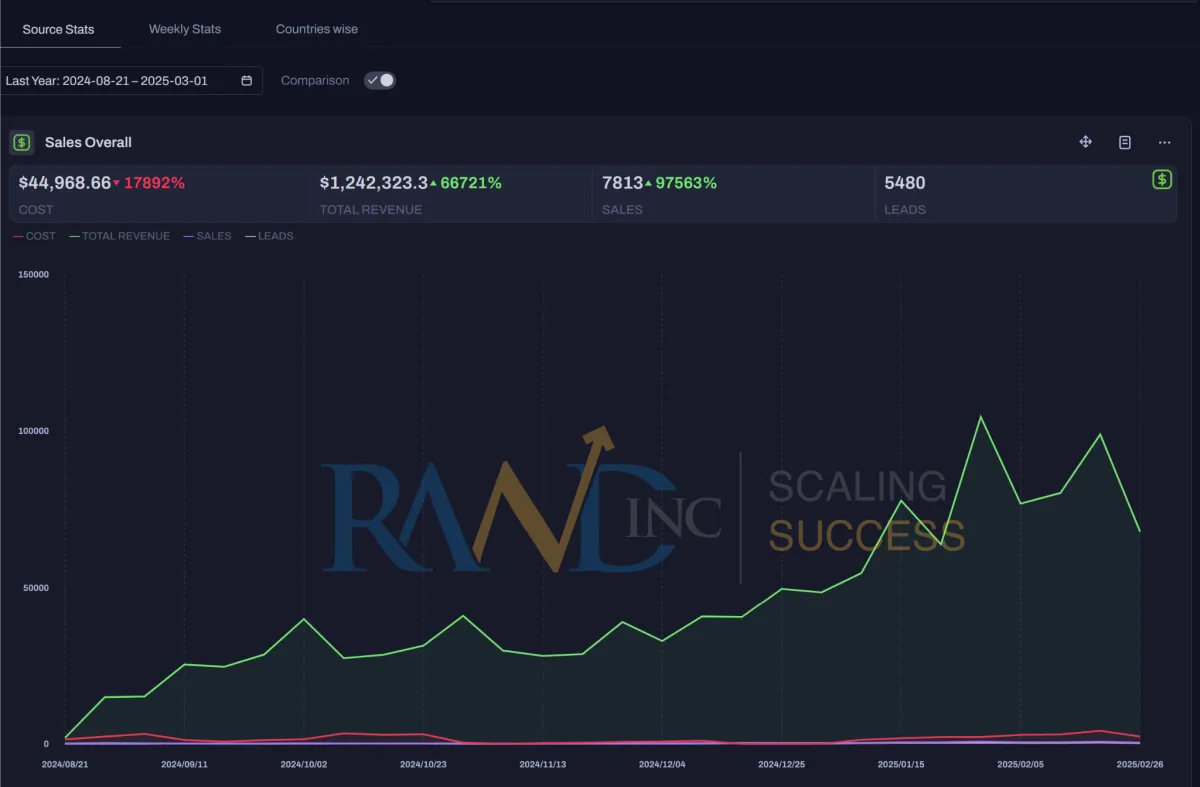
Task: Toggle the COST series in chart legend
Action: pyautogui.click(x=34, y=236)
